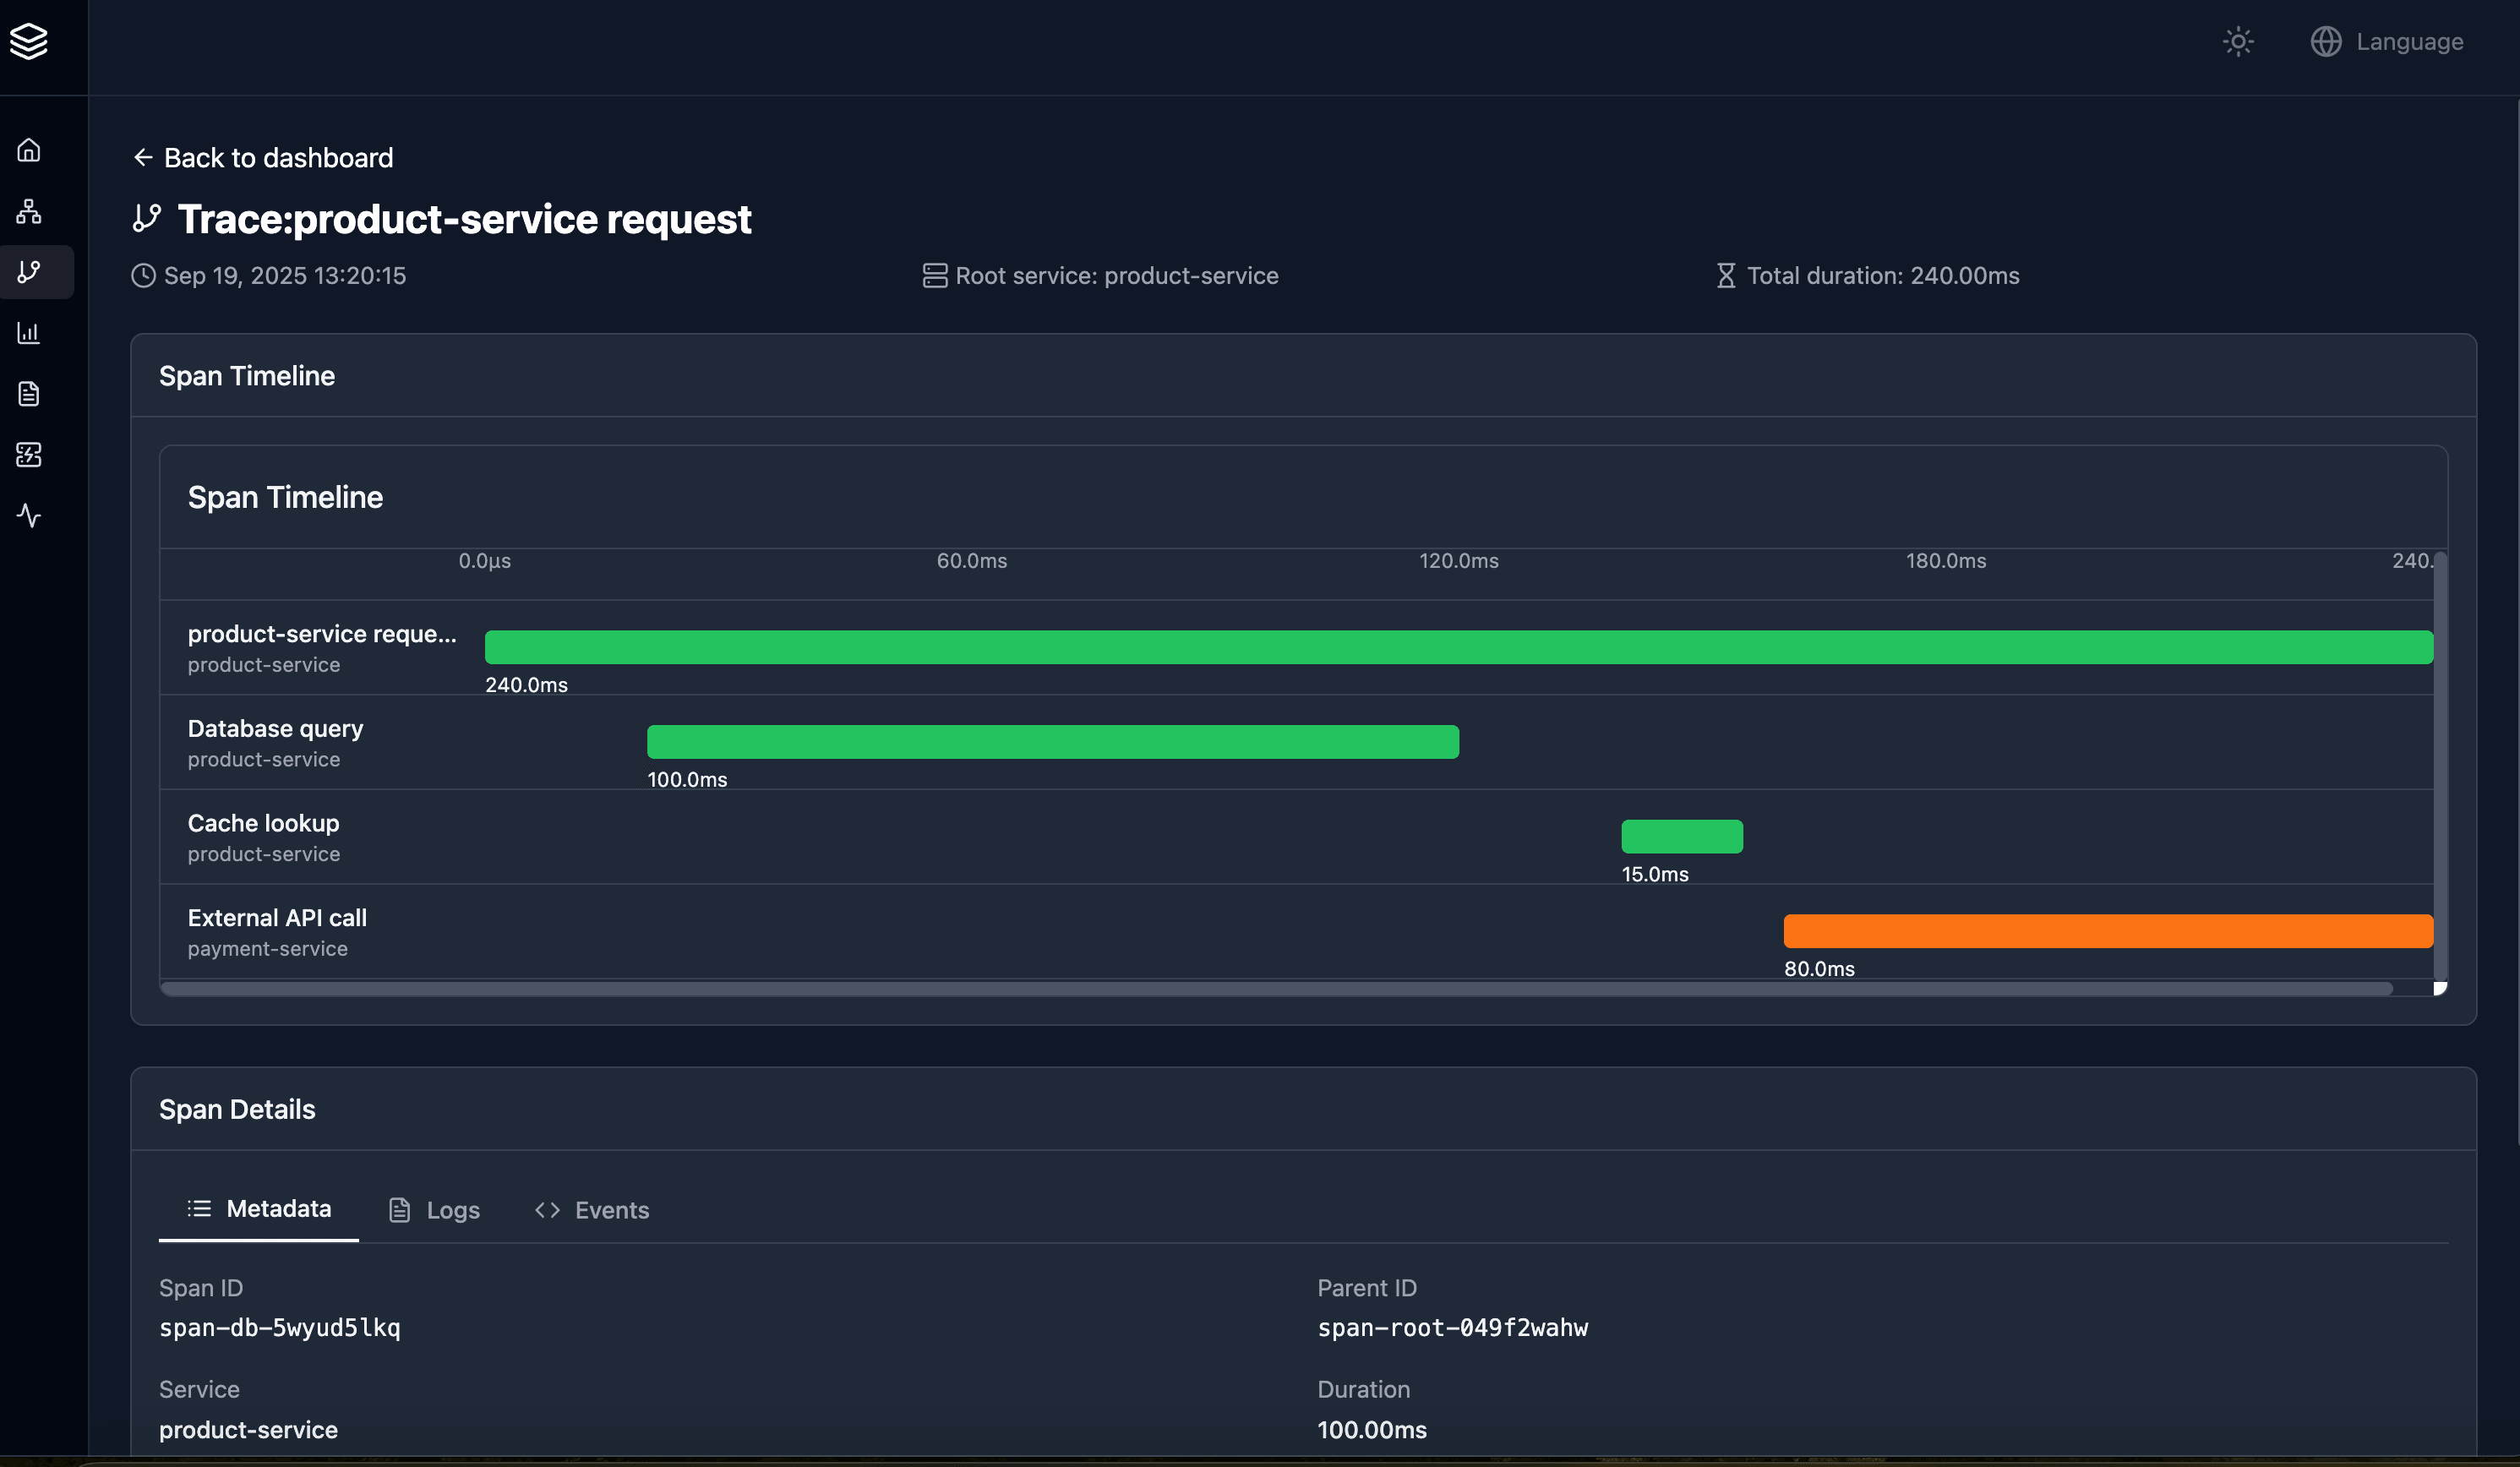Open the server alerts sidebar icon
The height and width of the screenshot is (1467, 2520).
(x=29, y=455)
